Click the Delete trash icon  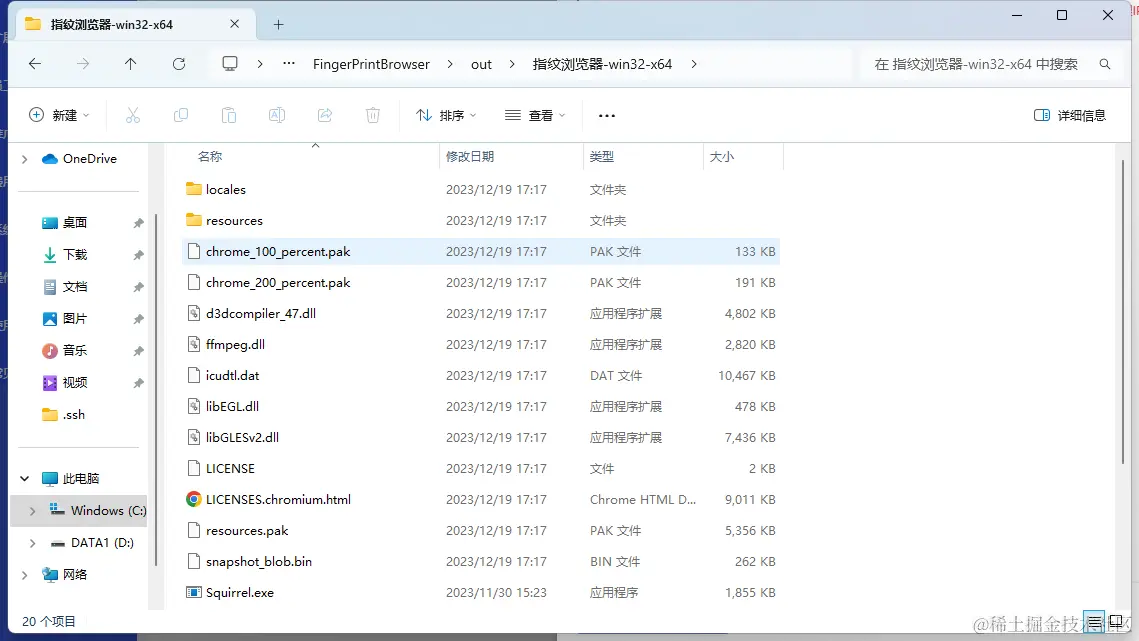coord(373,115)
